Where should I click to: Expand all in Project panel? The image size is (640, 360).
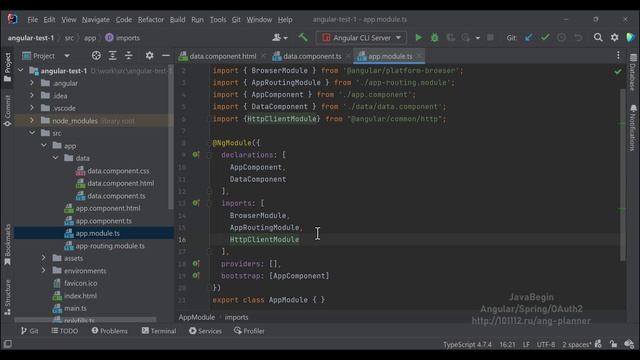click(x=112, y=56)
